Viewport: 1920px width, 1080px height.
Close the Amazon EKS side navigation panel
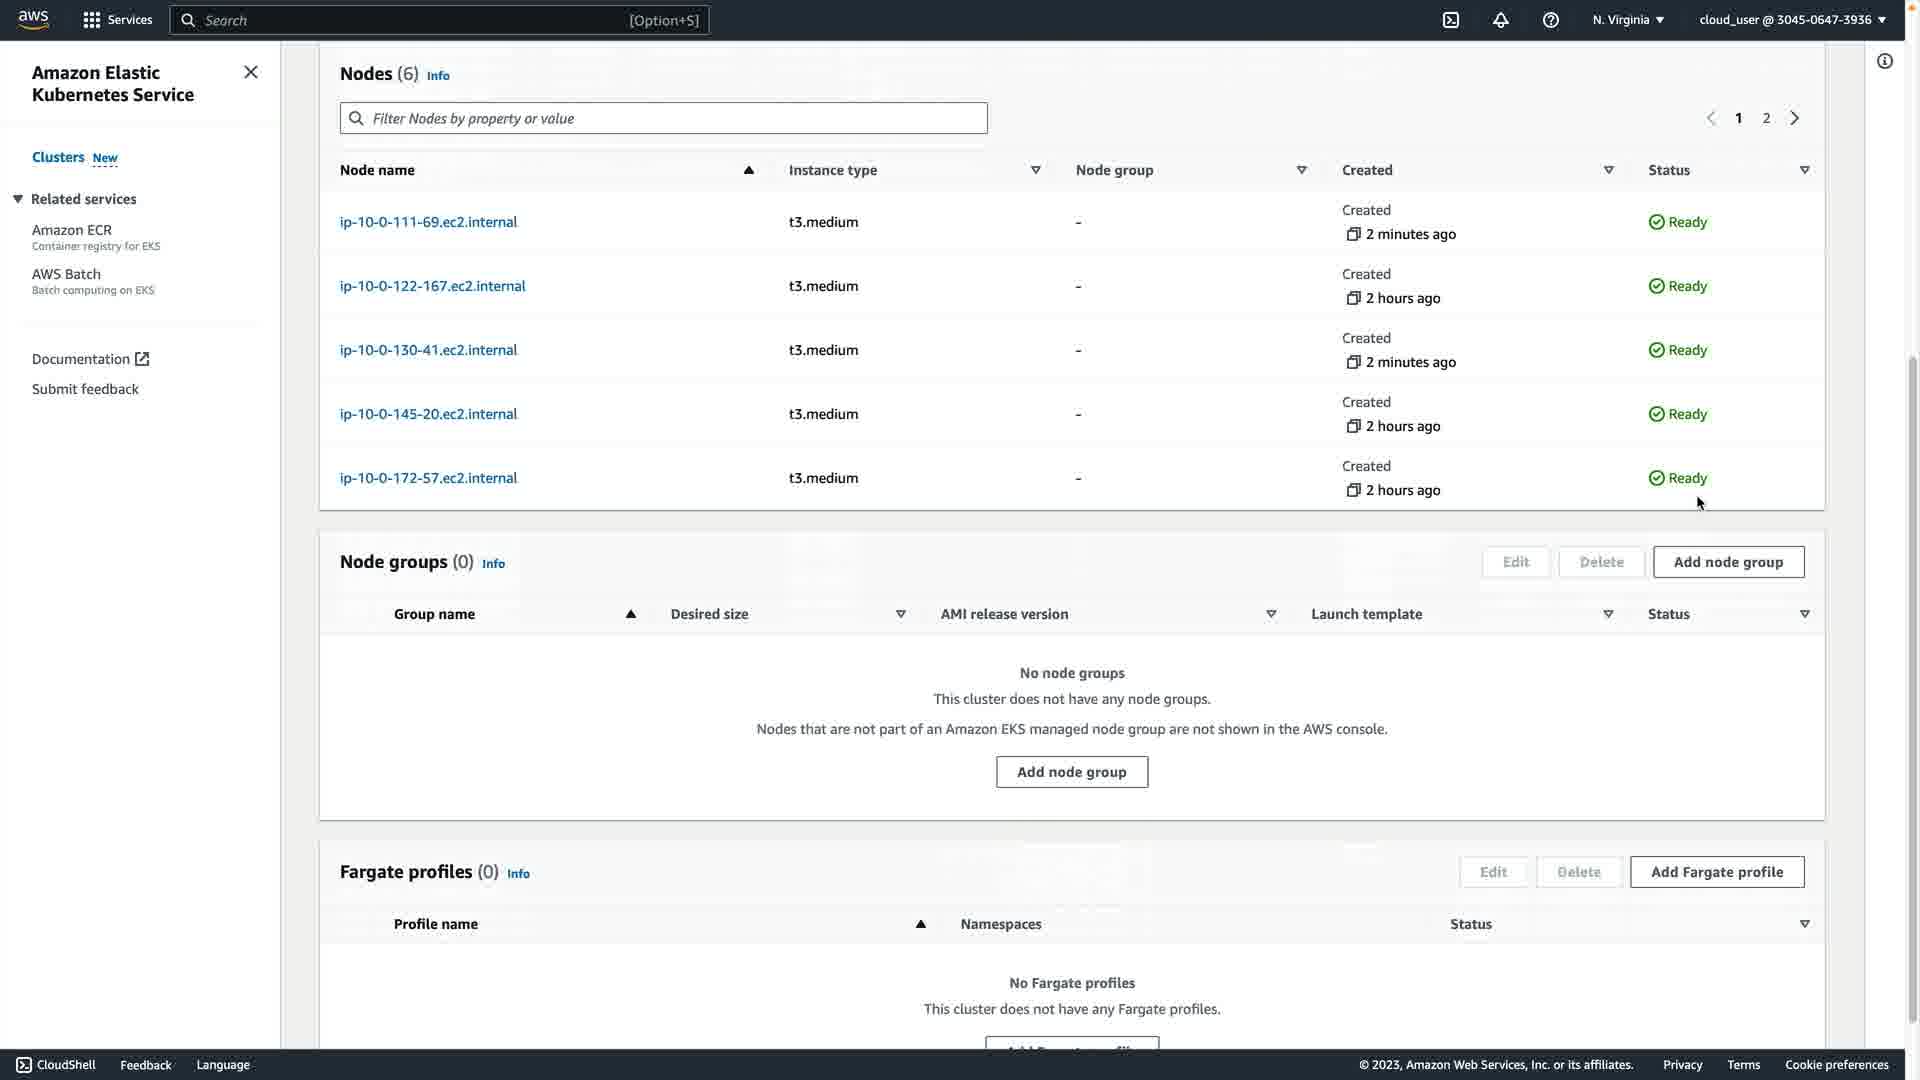pos(251,72)
